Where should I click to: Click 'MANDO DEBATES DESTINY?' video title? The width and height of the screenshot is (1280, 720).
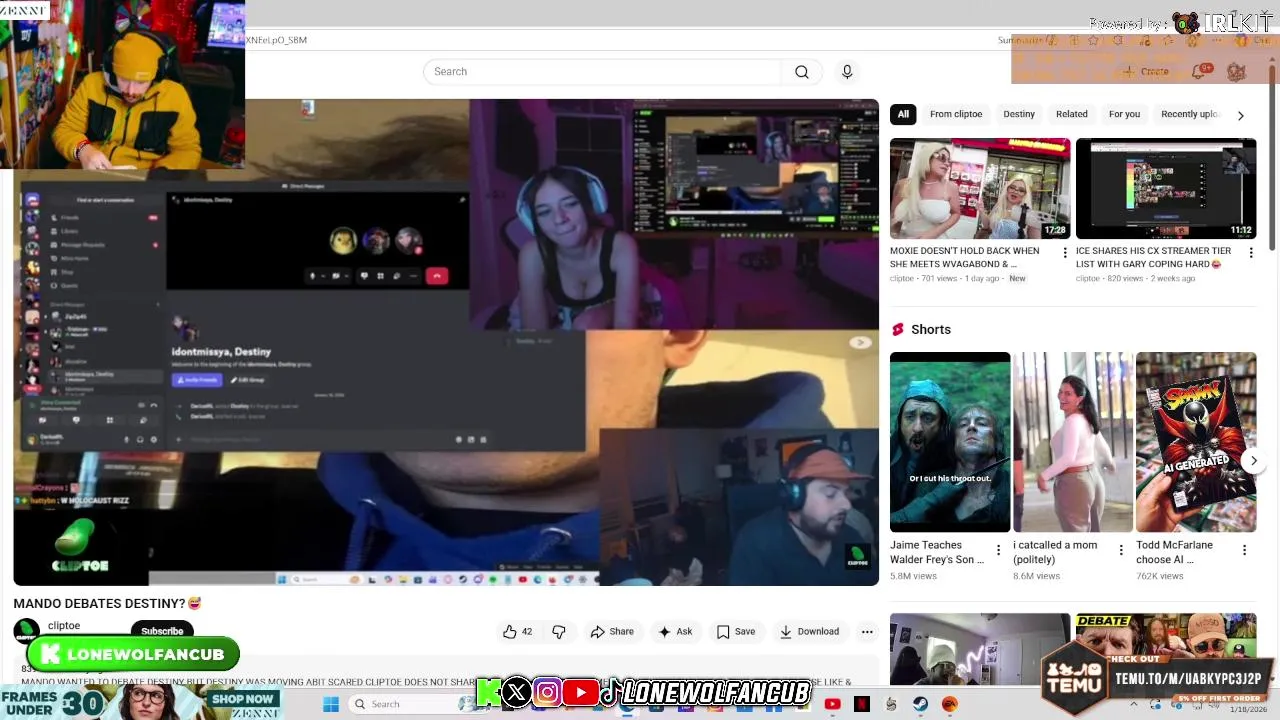(107, 603)
